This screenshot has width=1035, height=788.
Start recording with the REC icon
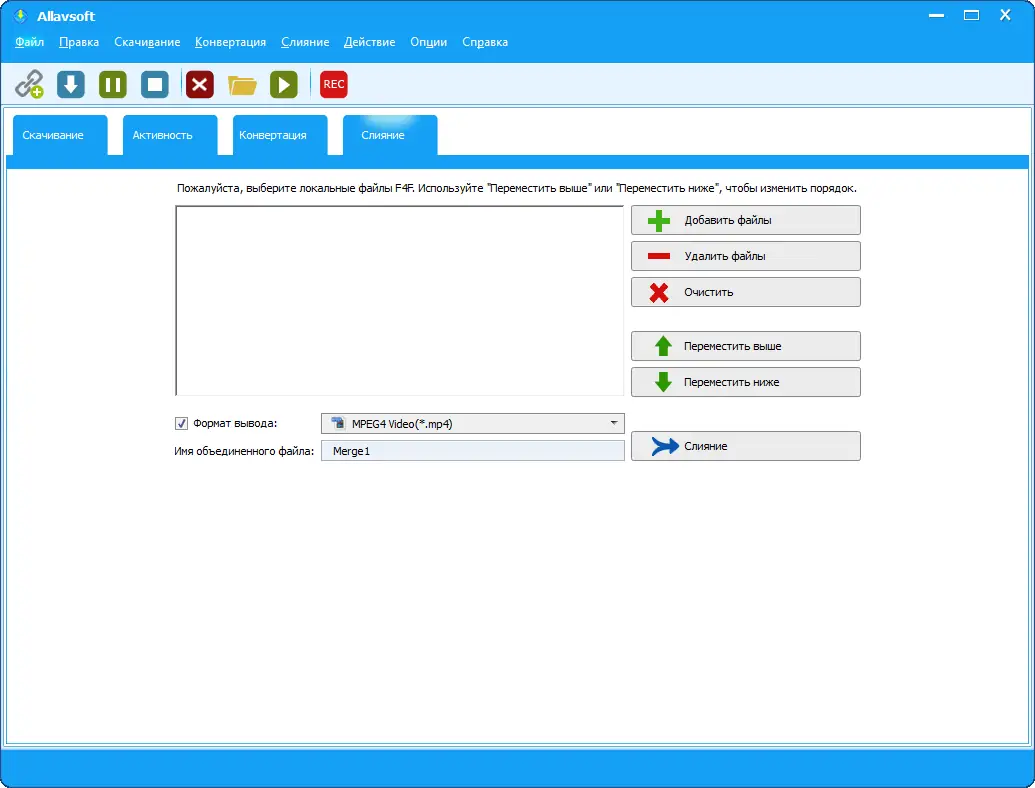(x=333, y=84)
